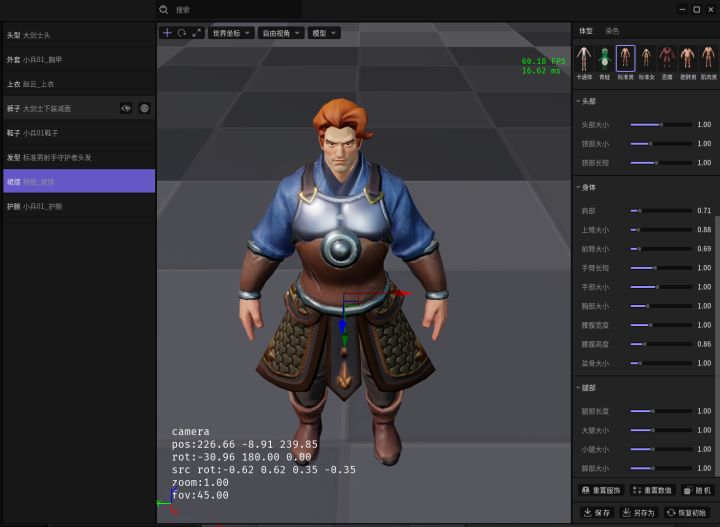Adjust the 上臂大小 slider valued 0.88
The width and height of the screenshot is (720, 527).
(x=661, y=230)
